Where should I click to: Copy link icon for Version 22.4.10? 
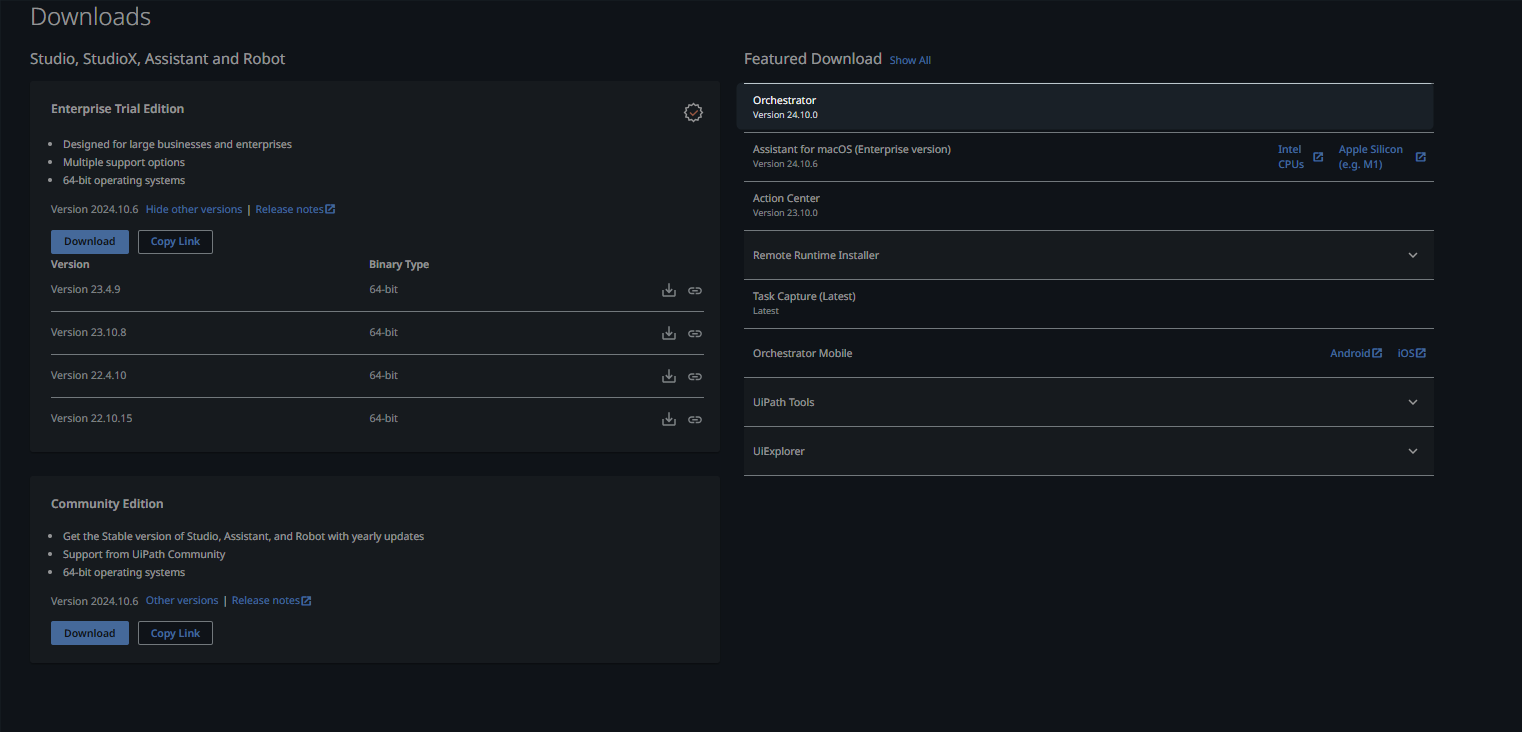click(x=695, y=377)
